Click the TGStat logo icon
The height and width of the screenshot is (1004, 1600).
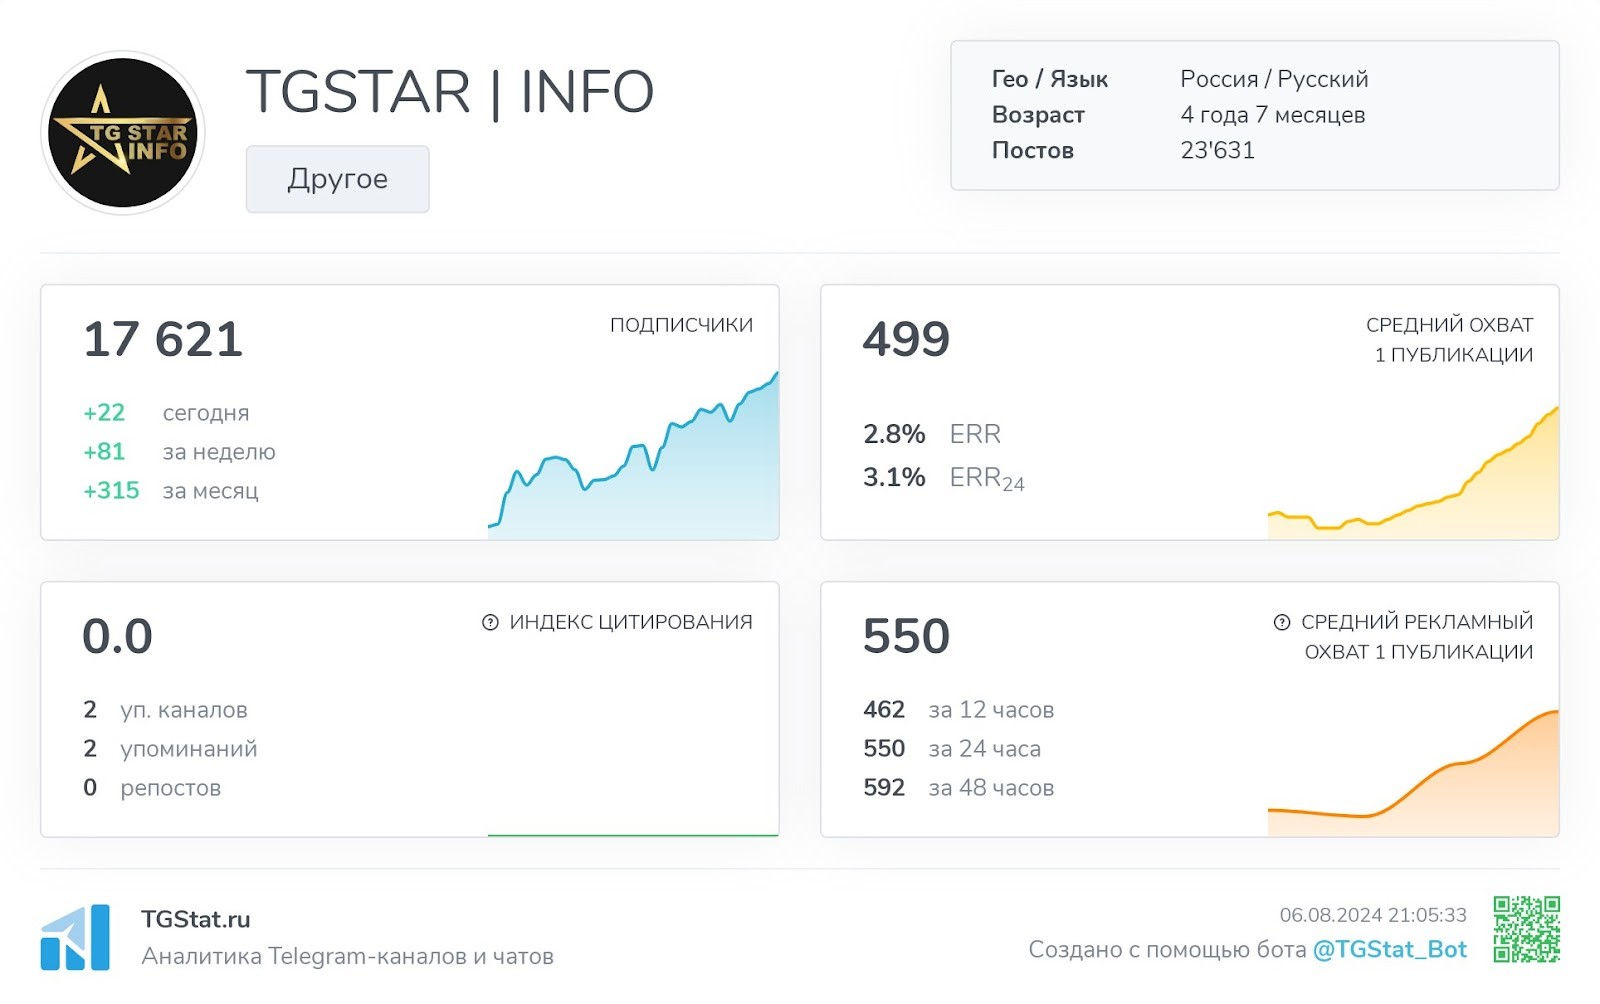75,937
